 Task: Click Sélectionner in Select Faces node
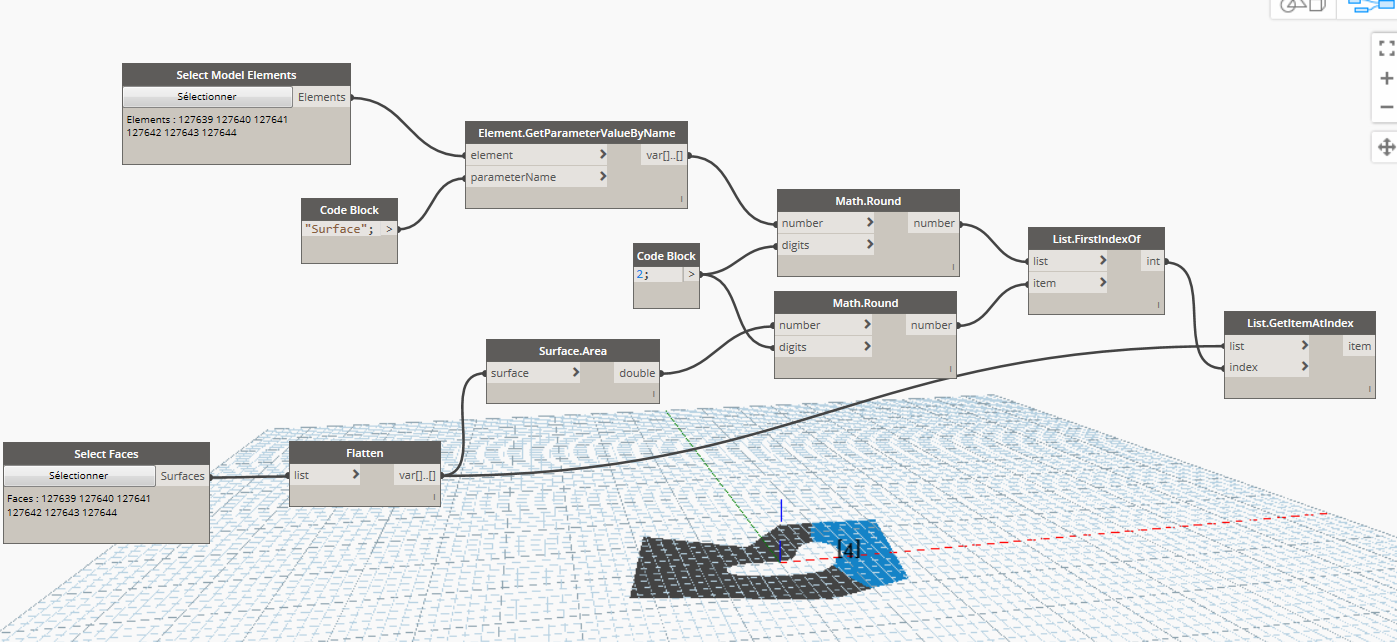coord(79,476)
